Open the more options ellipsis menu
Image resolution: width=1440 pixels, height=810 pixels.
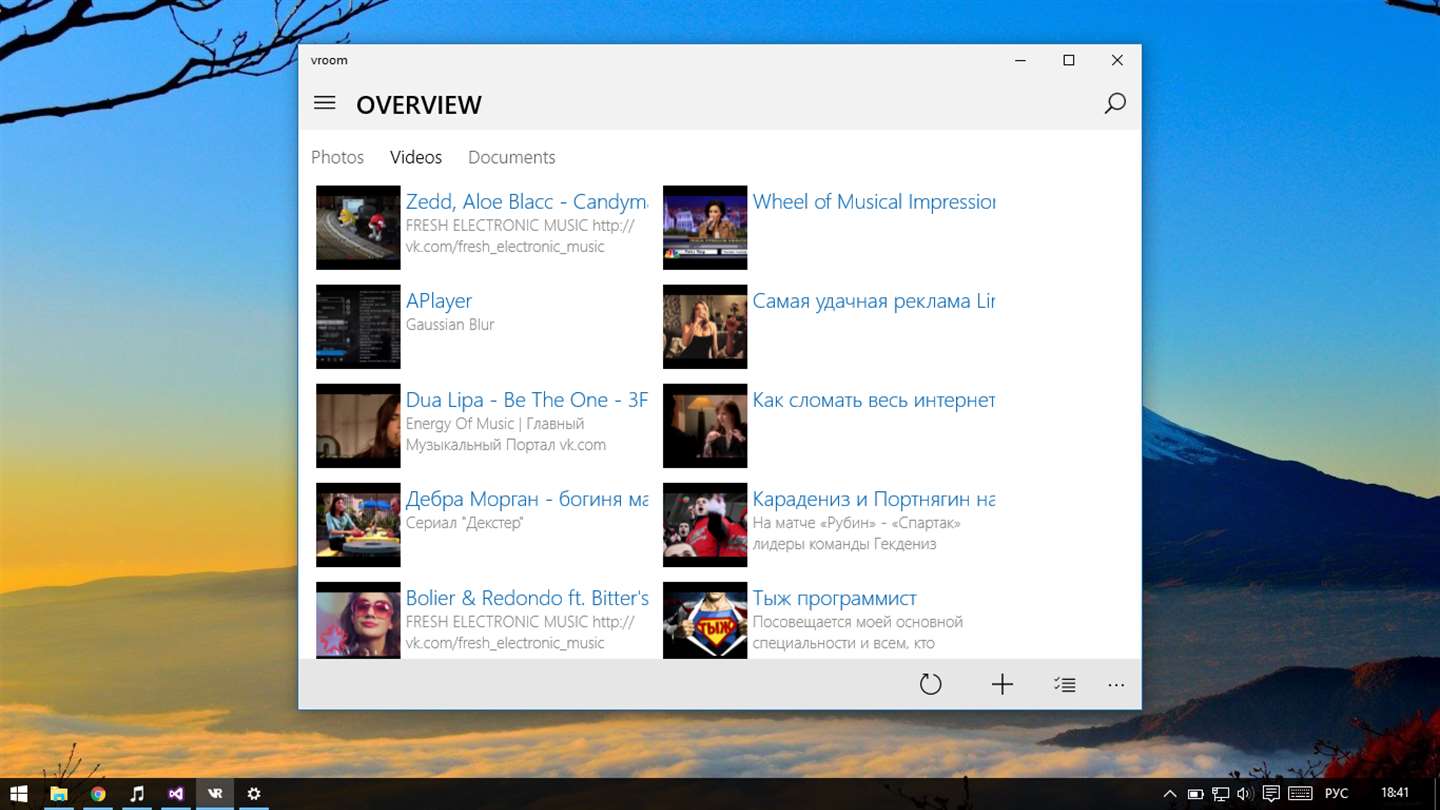coord(1116,686)
